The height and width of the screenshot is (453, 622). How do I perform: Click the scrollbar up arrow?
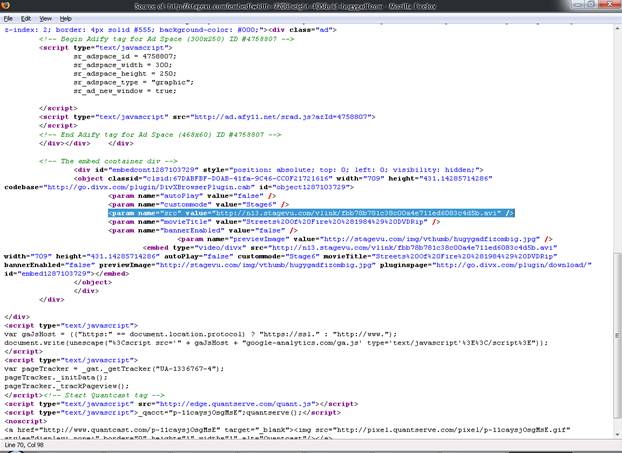[618, 29]
